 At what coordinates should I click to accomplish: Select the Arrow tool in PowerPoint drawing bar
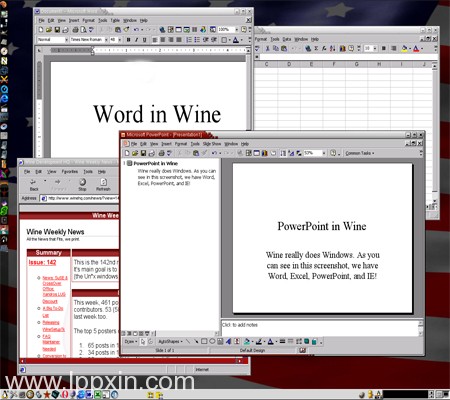click(196, 341)
